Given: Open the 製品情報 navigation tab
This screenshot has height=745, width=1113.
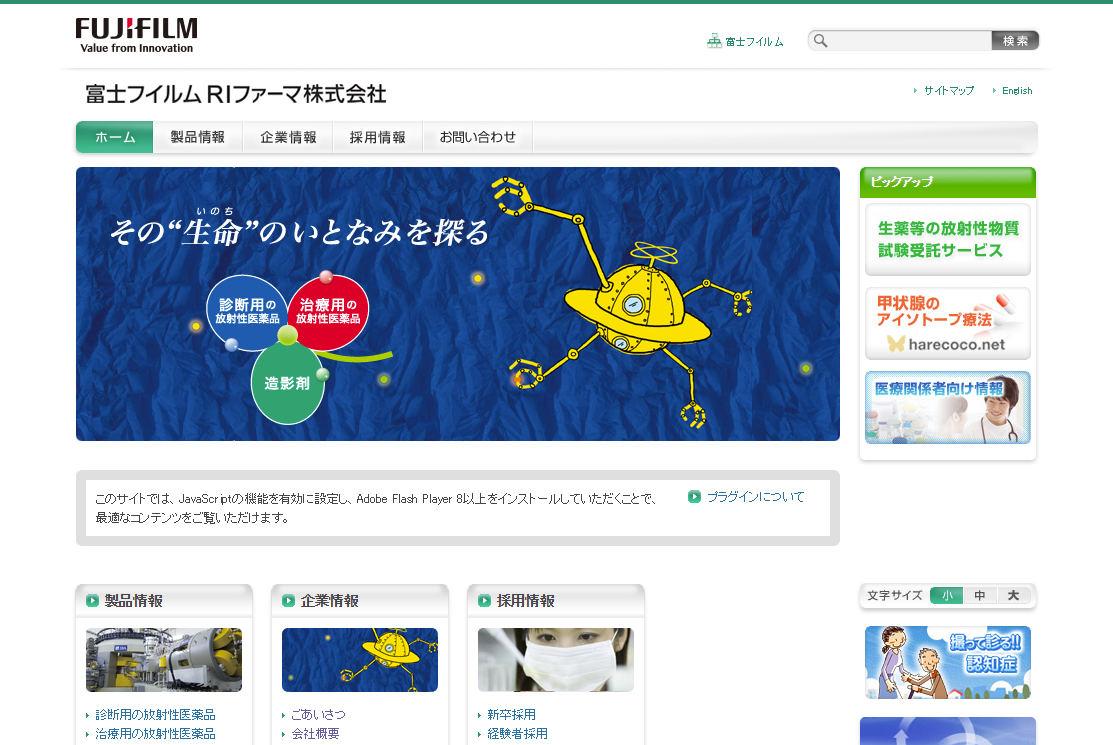Looking at the screenshot, I should point(197,137).
